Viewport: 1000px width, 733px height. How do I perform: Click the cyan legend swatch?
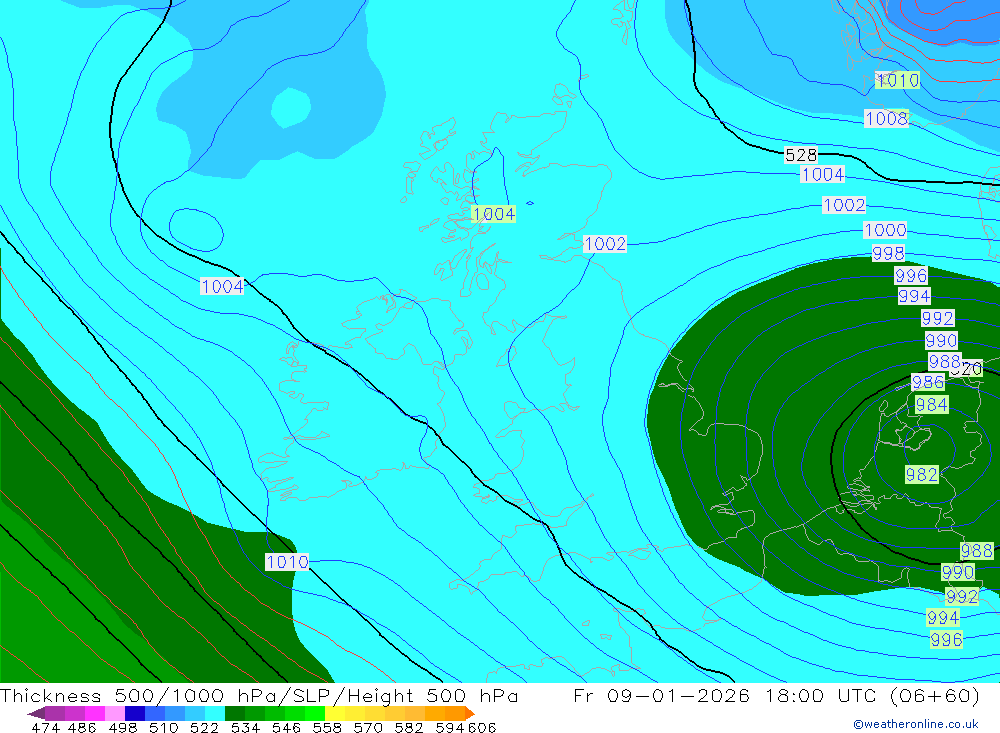pyautogui.click(x=215, y=713)
